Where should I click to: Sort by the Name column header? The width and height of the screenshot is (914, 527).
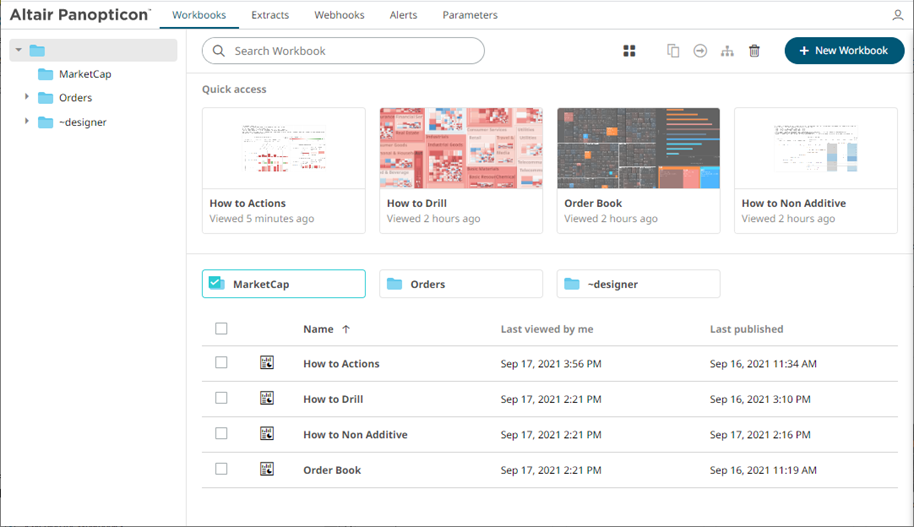coord(319,329)
